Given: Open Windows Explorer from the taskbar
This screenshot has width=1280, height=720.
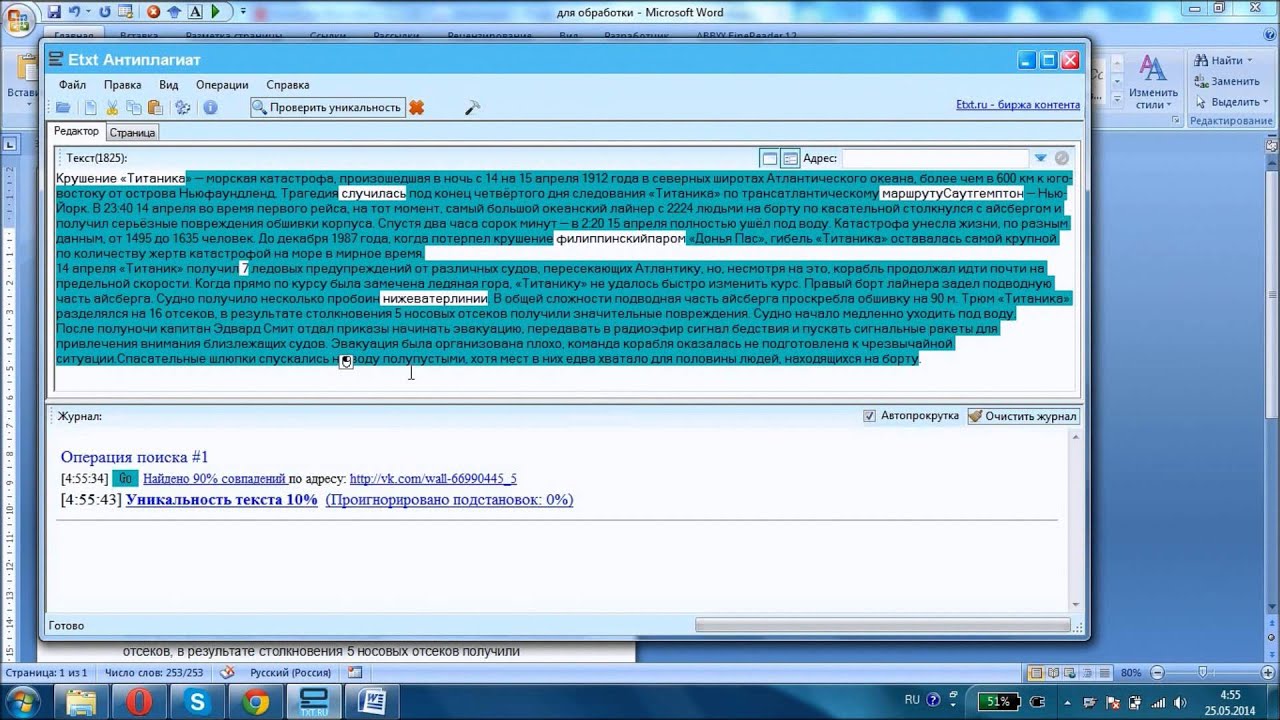Looking at the screenshot, I should [81, 701].
